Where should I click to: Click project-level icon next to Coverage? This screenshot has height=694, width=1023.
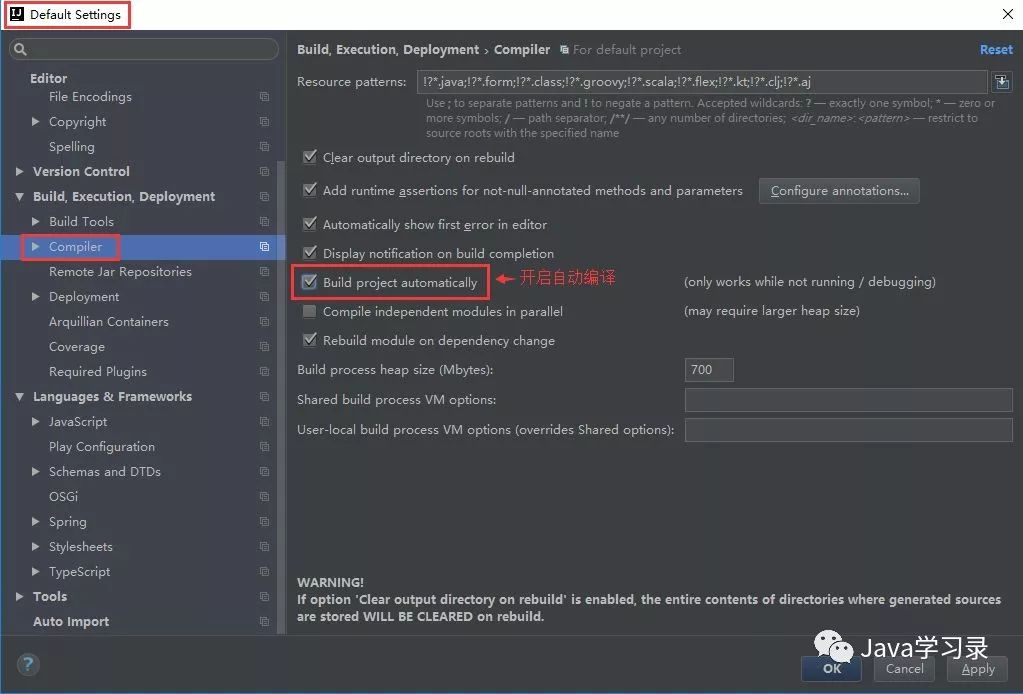[x=264, y=347]
